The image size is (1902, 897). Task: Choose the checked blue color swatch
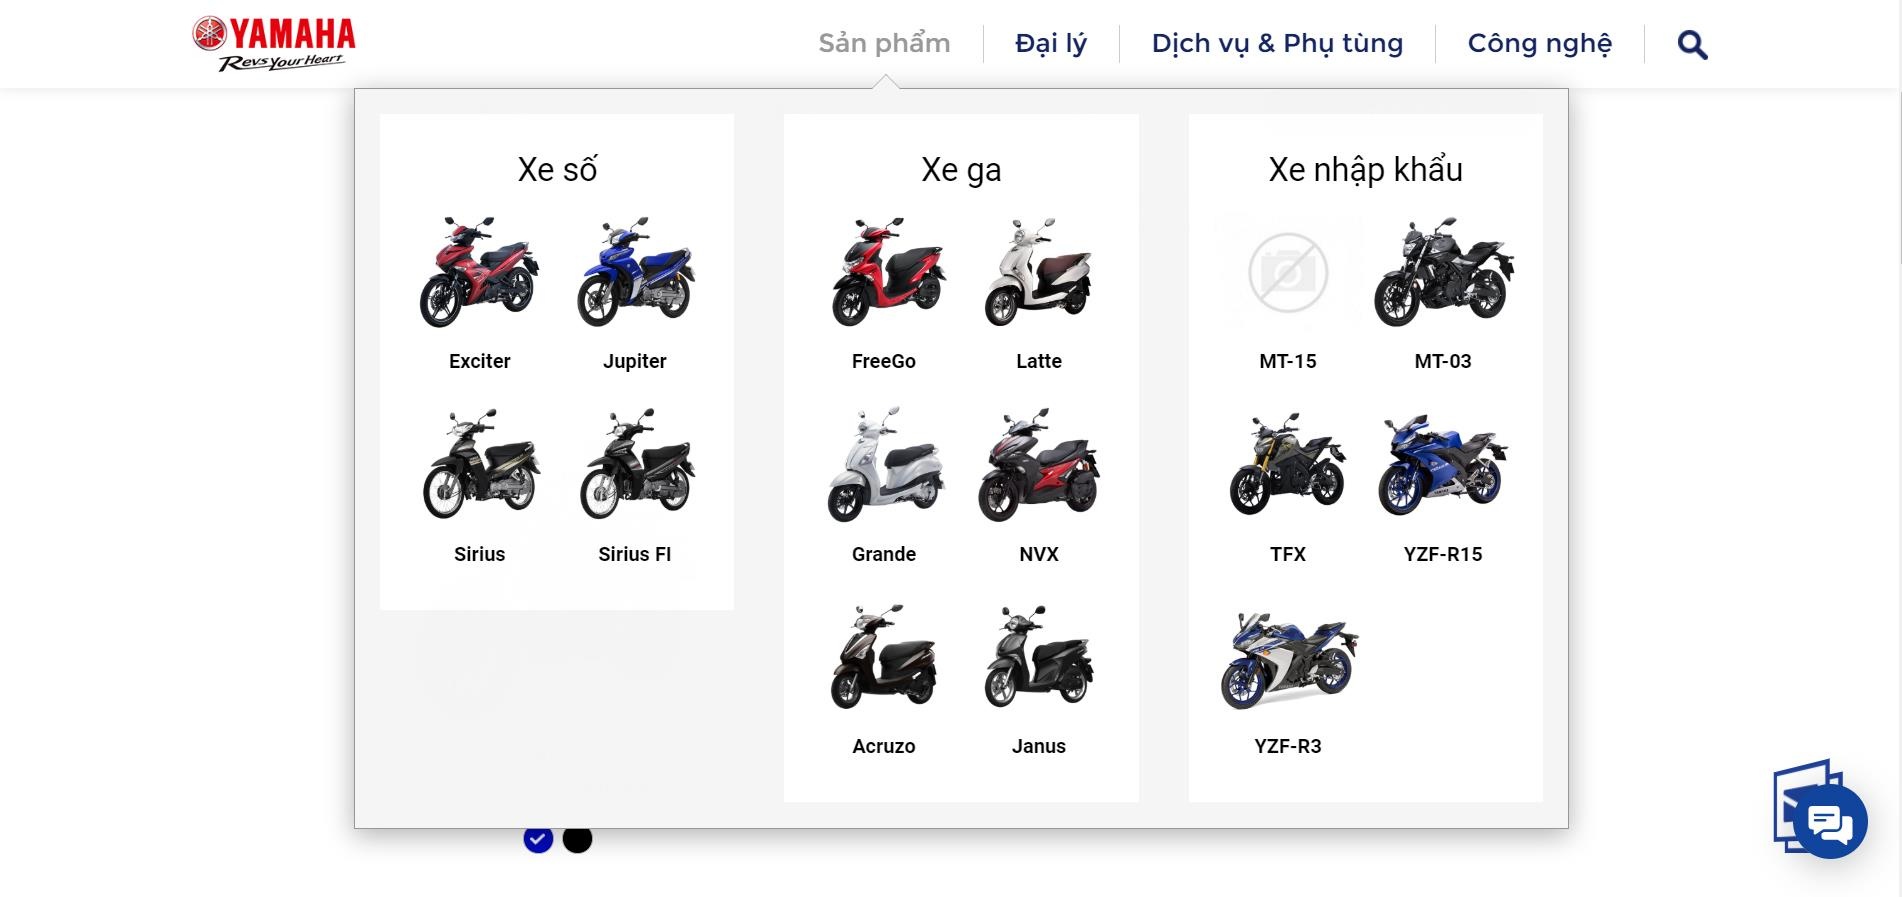(538, 838)
